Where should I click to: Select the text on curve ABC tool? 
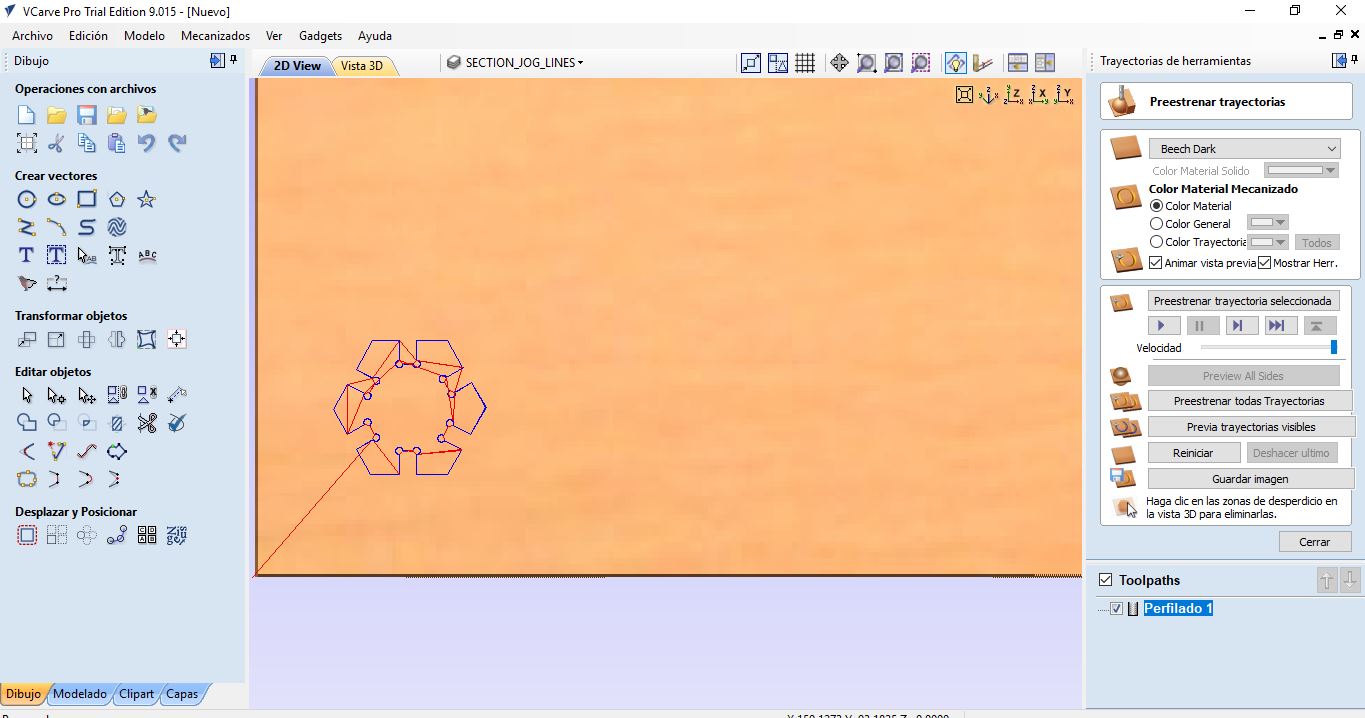147,255
